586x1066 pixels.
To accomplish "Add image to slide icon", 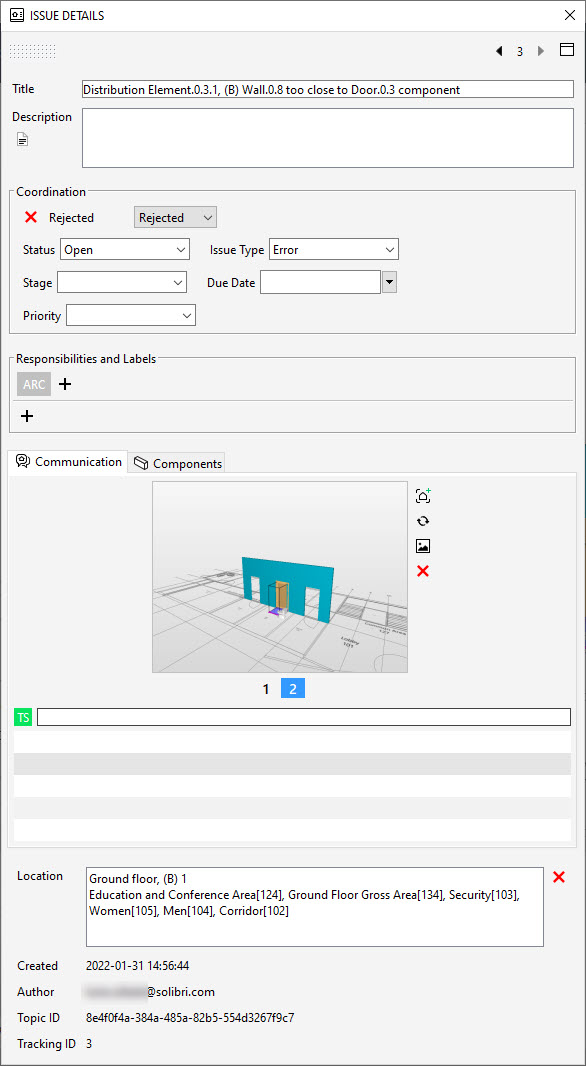I will (423, 546).
